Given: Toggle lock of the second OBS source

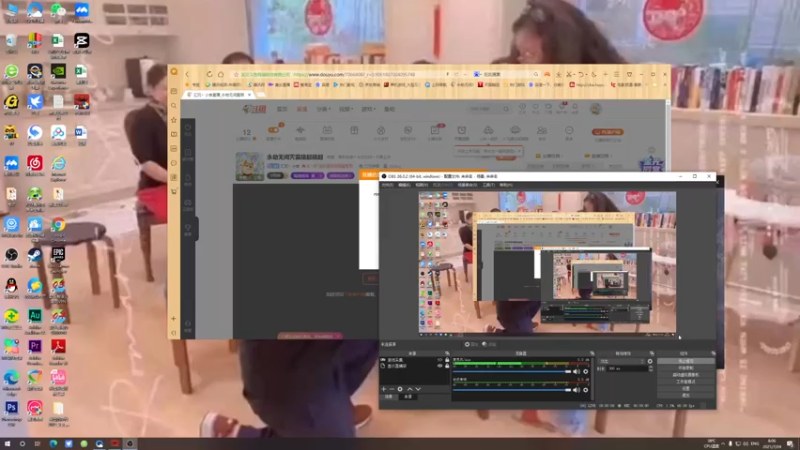Looking at the screenshot, I should tap(447, 366).
